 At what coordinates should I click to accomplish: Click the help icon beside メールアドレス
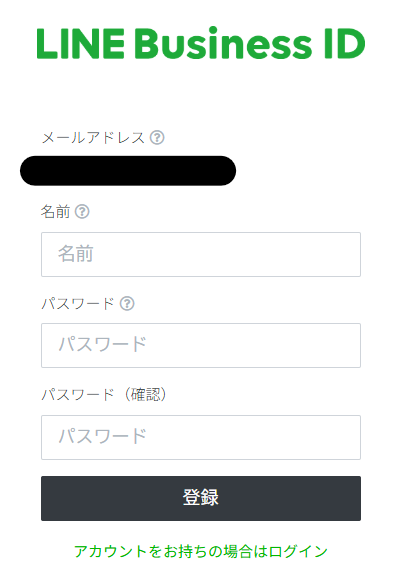click(157, 138)
